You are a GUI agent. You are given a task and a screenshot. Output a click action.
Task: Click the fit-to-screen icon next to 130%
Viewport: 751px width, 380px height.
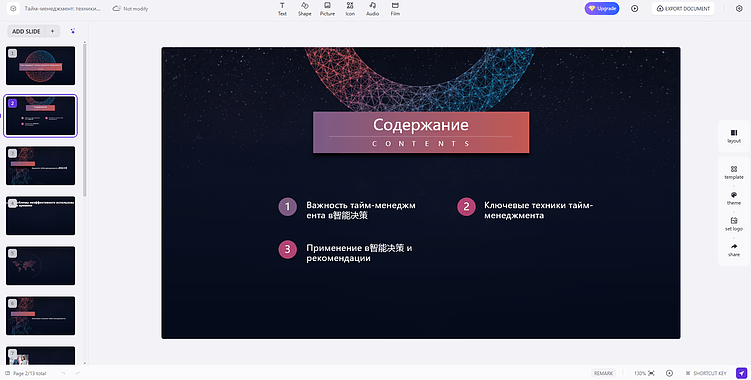pos(651,373)
